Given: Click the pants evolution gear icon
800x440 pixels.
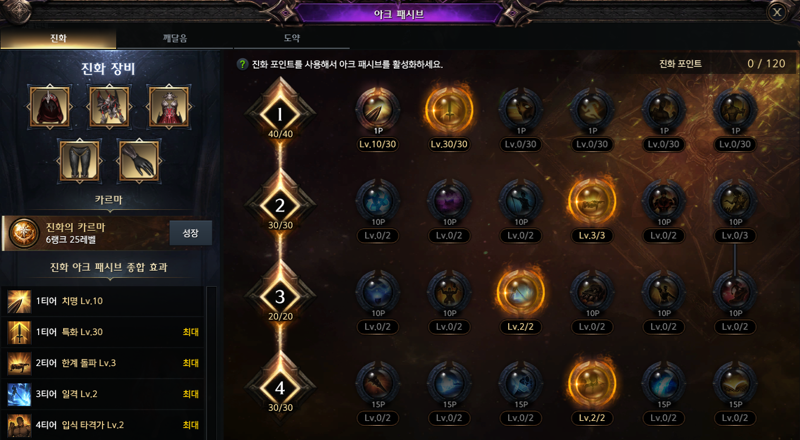Looking at the screenshot, I should click(x=79, y=161).
